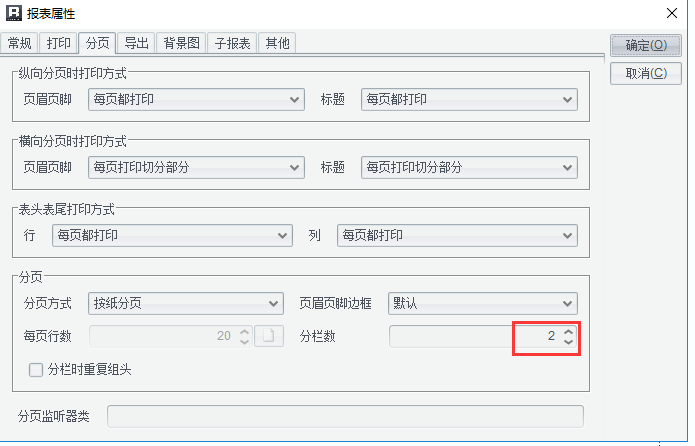Switch to the 子报表 tab
695x446 pixels.
232,43
